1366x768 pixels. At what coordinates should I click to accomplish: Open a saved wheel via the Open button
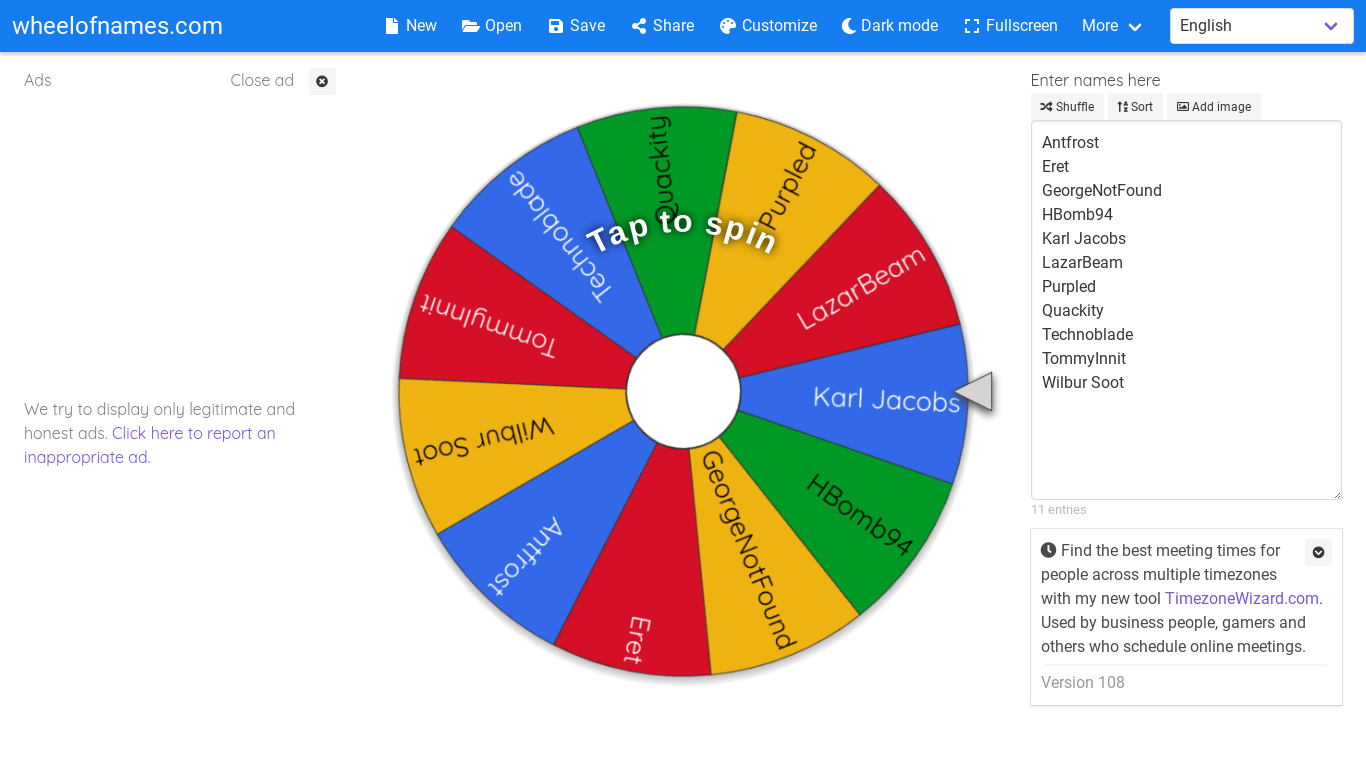click(492, 26)
